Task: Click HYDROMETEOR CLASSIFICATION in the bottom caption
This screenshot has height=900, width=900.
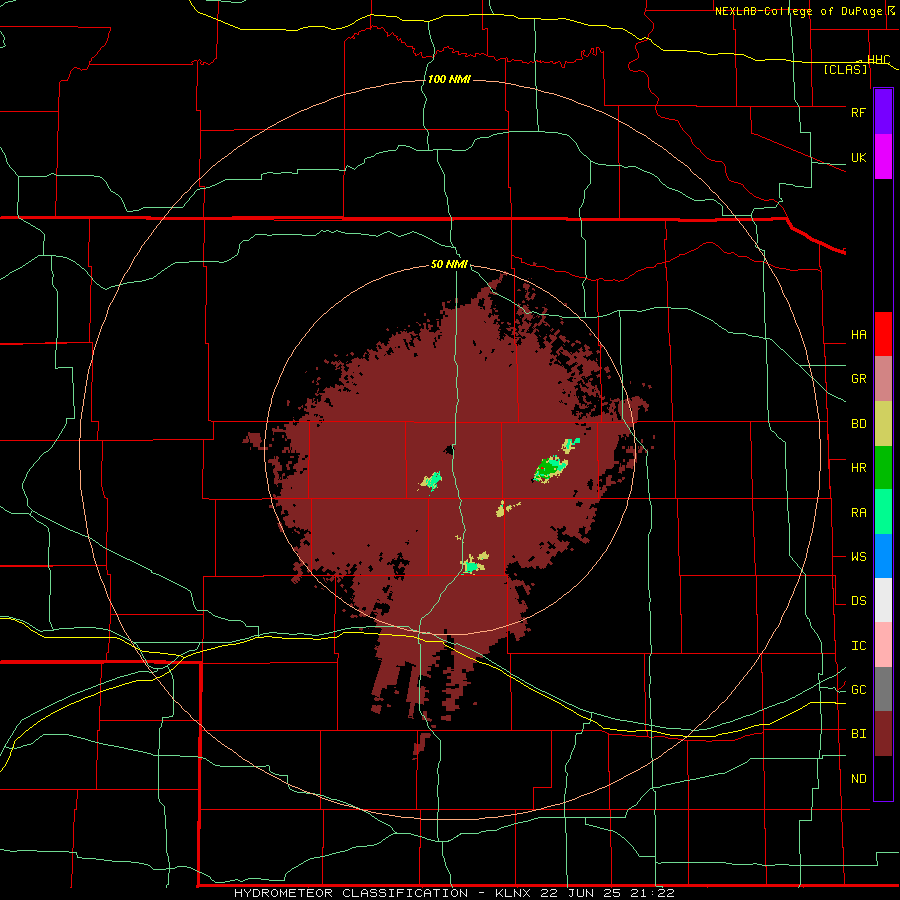Action: pos(351,893)
